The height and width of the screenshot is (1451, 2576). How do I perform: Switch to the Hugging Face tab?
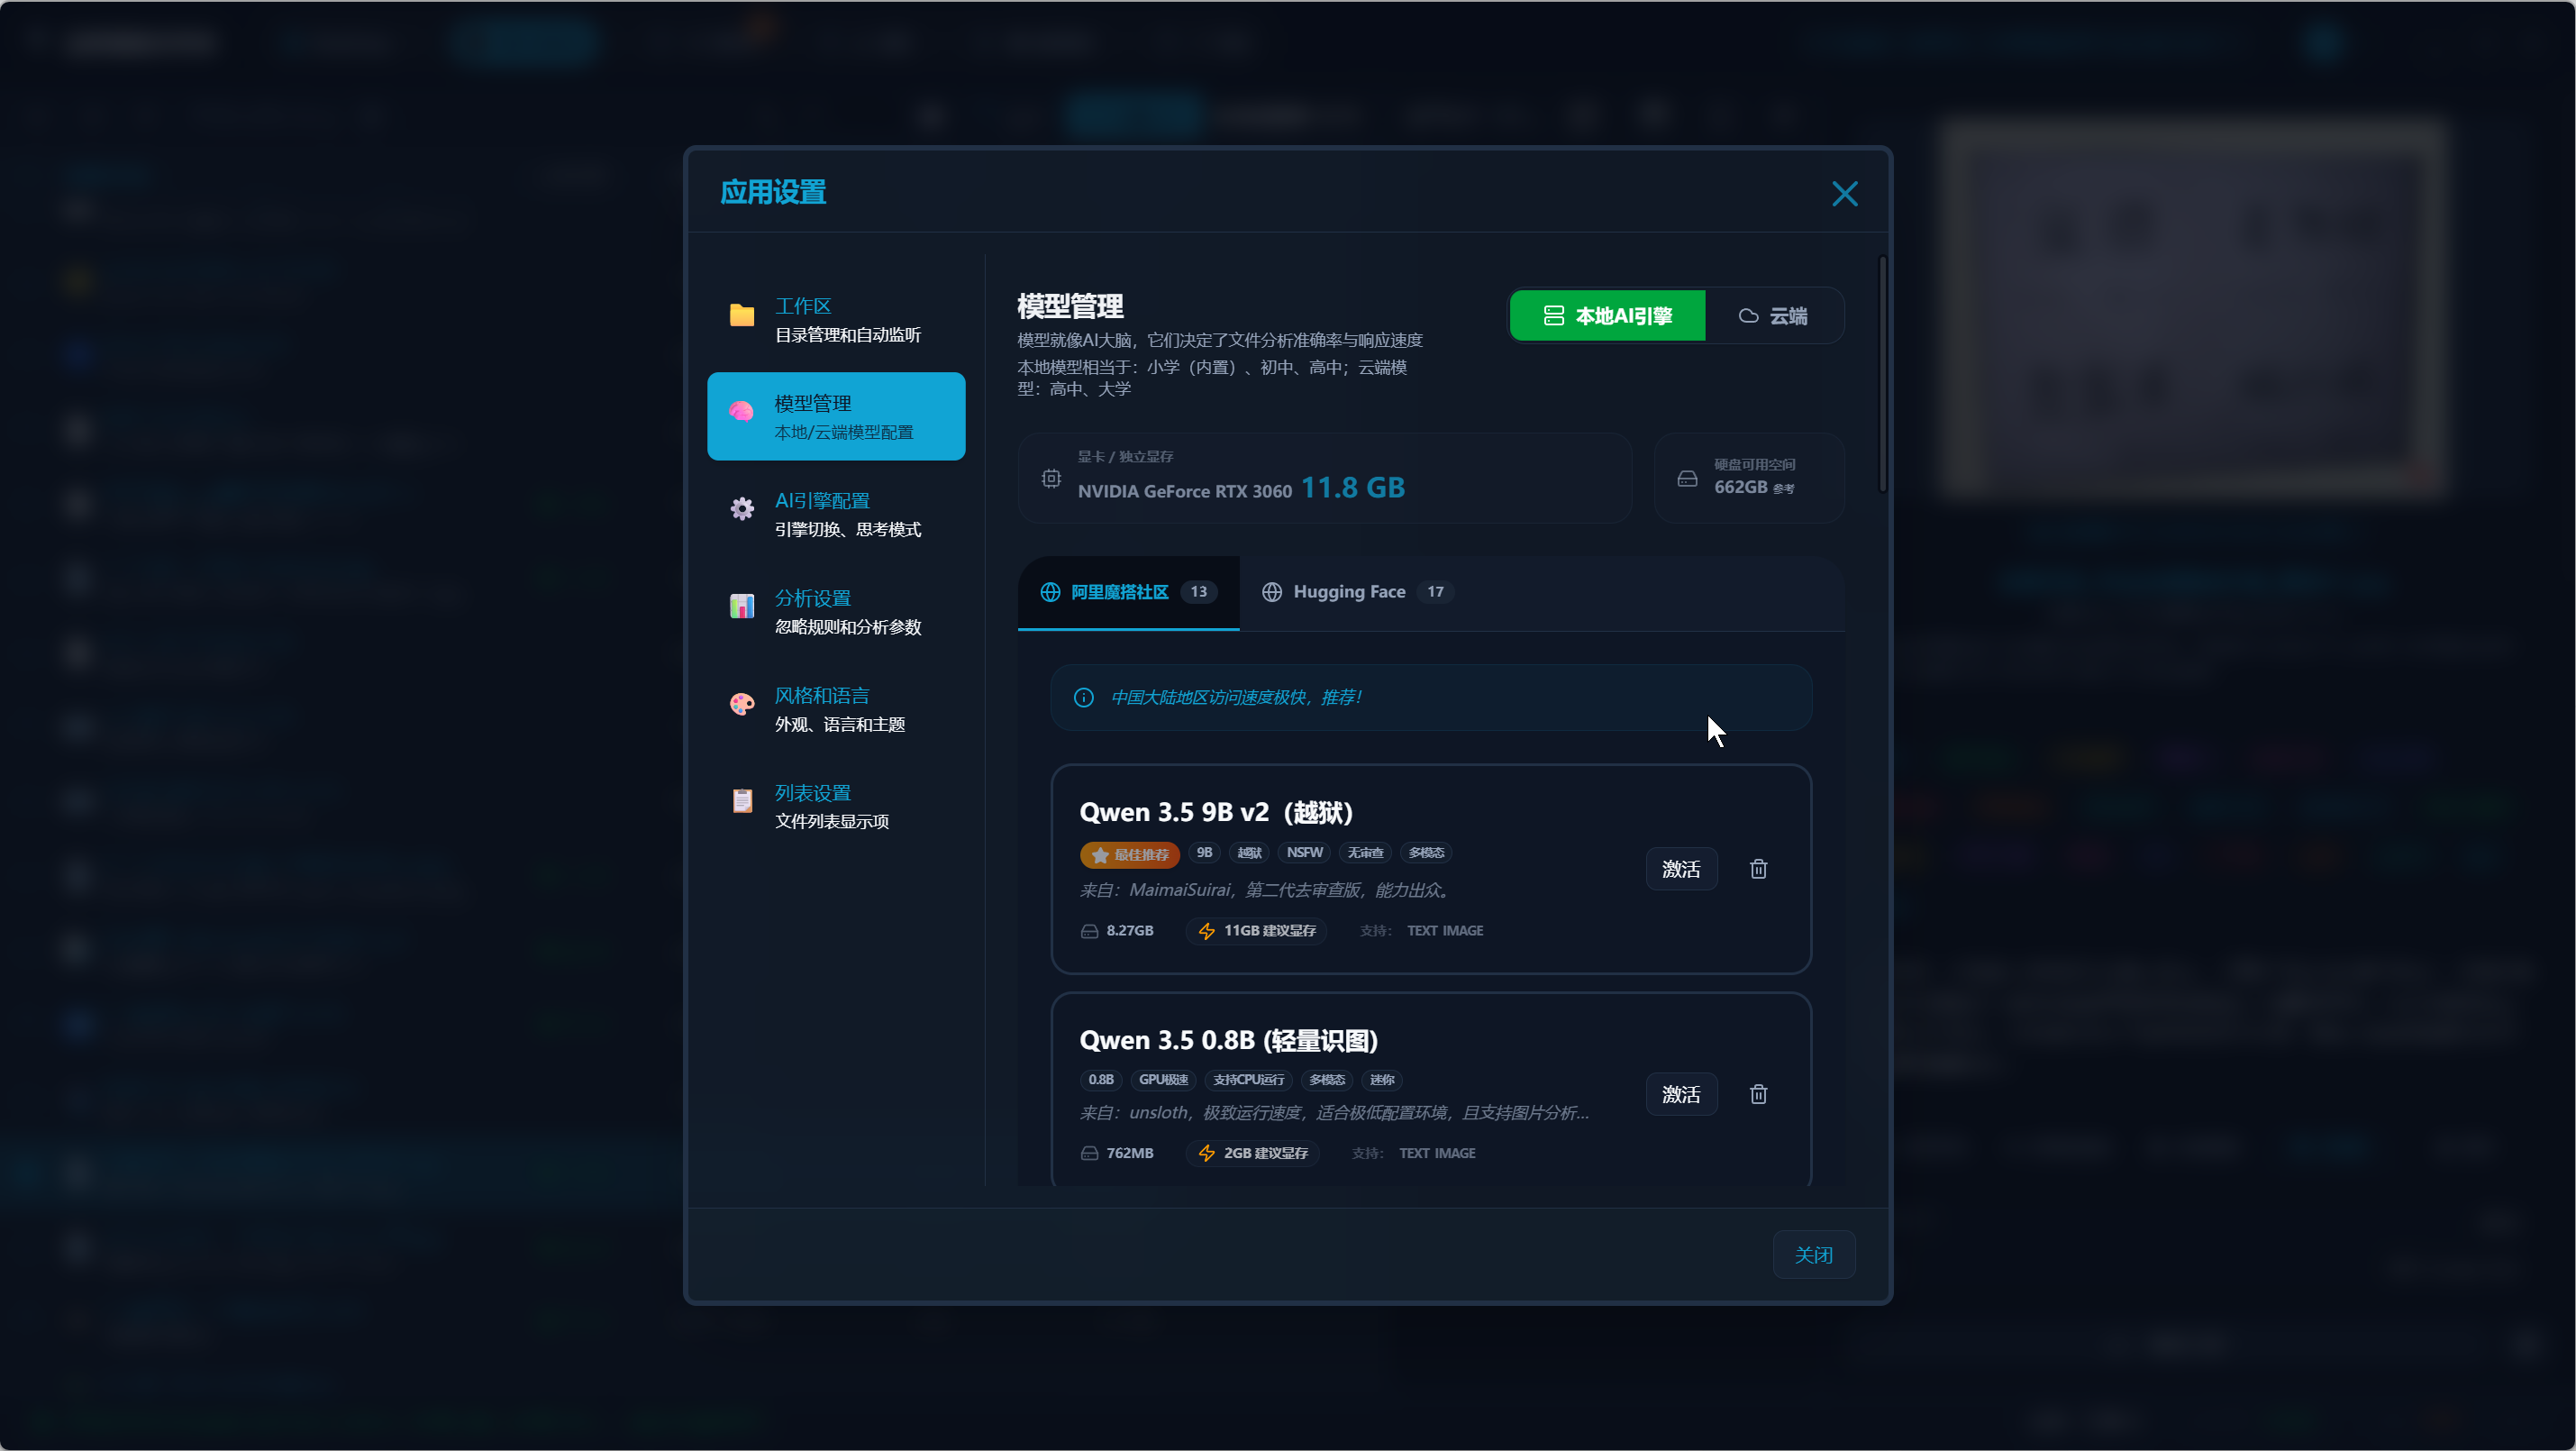pos(1358,593)
